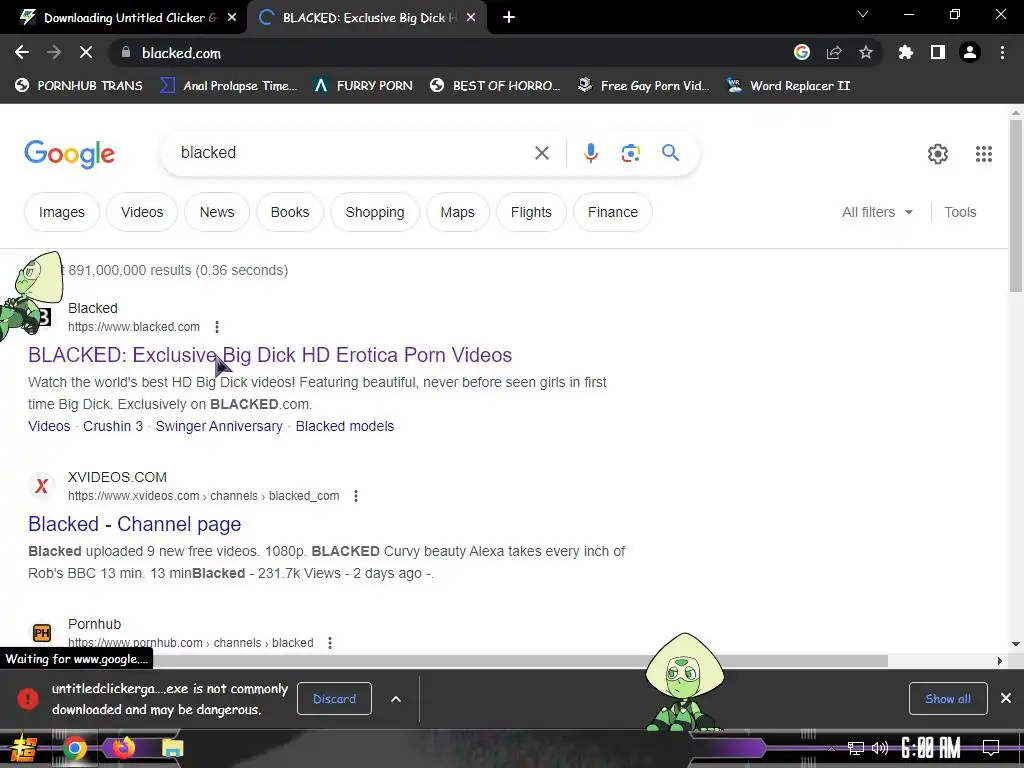The width and height of the screenshot is (1024, 768).
Task: Share this page via toolbar icon
Action: 834,53
